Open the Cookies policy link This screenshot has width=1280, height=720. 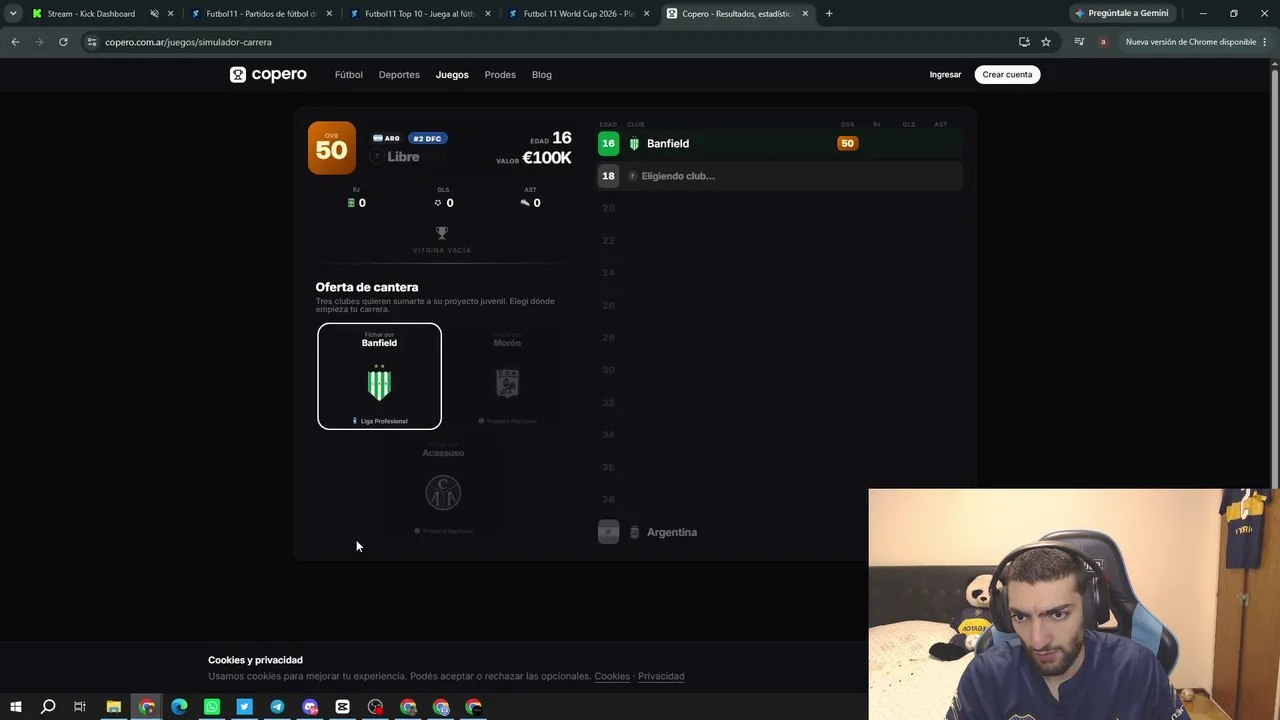click(612, 676)
